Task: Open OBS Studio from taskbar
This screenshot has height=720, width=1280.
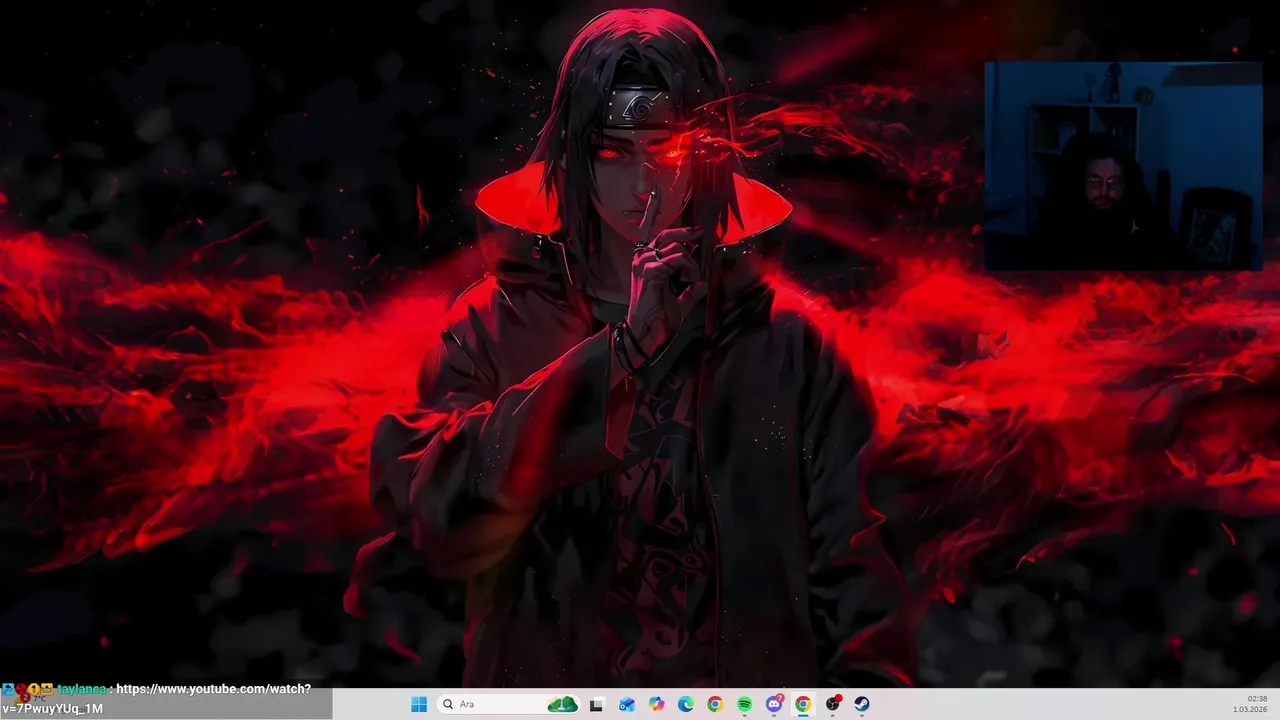Action: pyautogui.click(x=833, y=704)
